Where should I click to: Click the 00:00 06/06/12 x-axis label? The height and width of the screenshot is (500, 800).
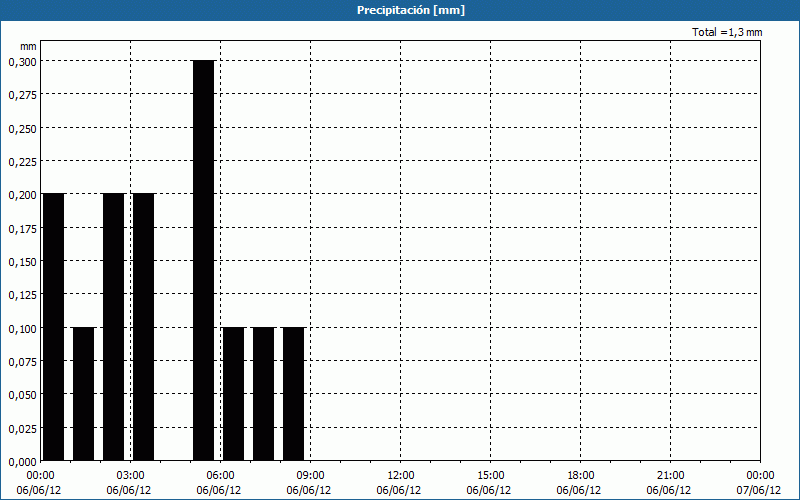(39, 483)
